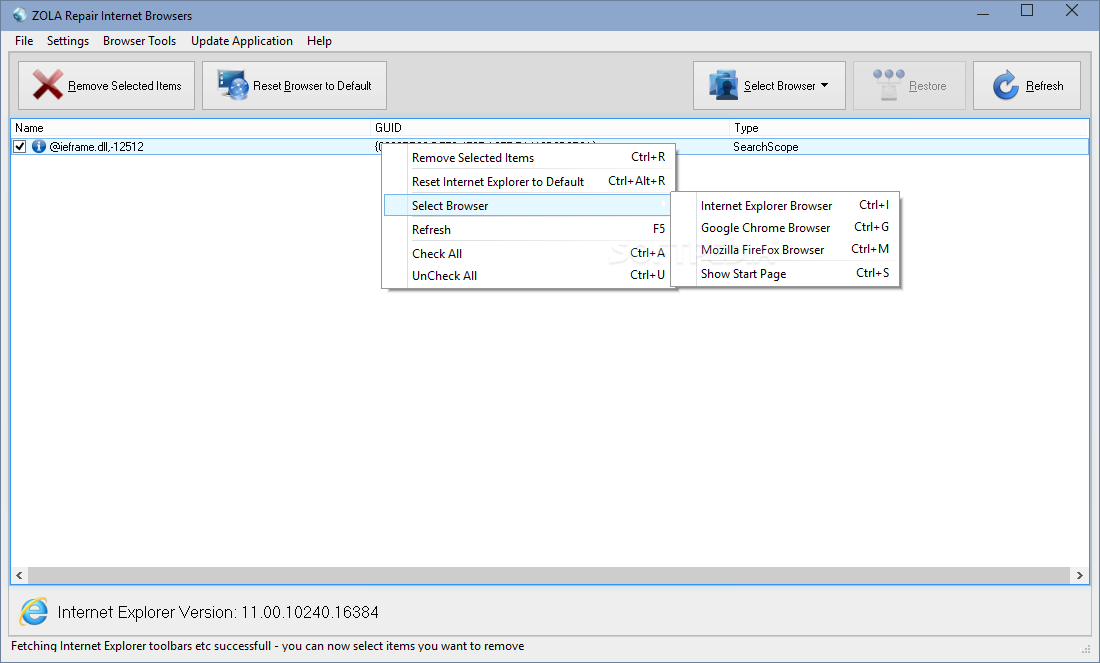1100x663 pixels.
Task: Select Show Start Page in the submenu
Action: click(x=785, y=274)
